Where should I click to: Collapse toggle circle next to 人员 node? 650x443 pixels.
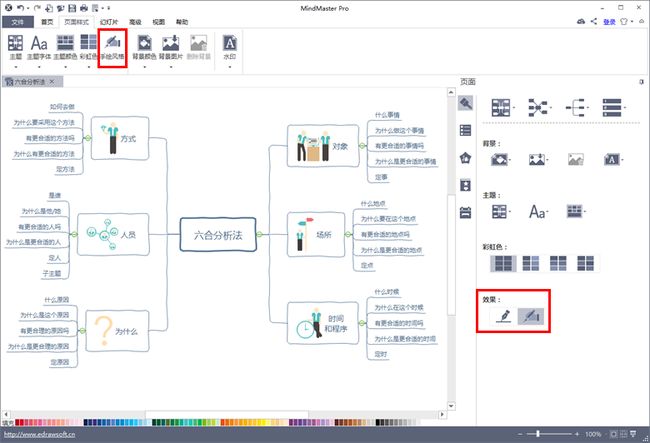[74, 235]
